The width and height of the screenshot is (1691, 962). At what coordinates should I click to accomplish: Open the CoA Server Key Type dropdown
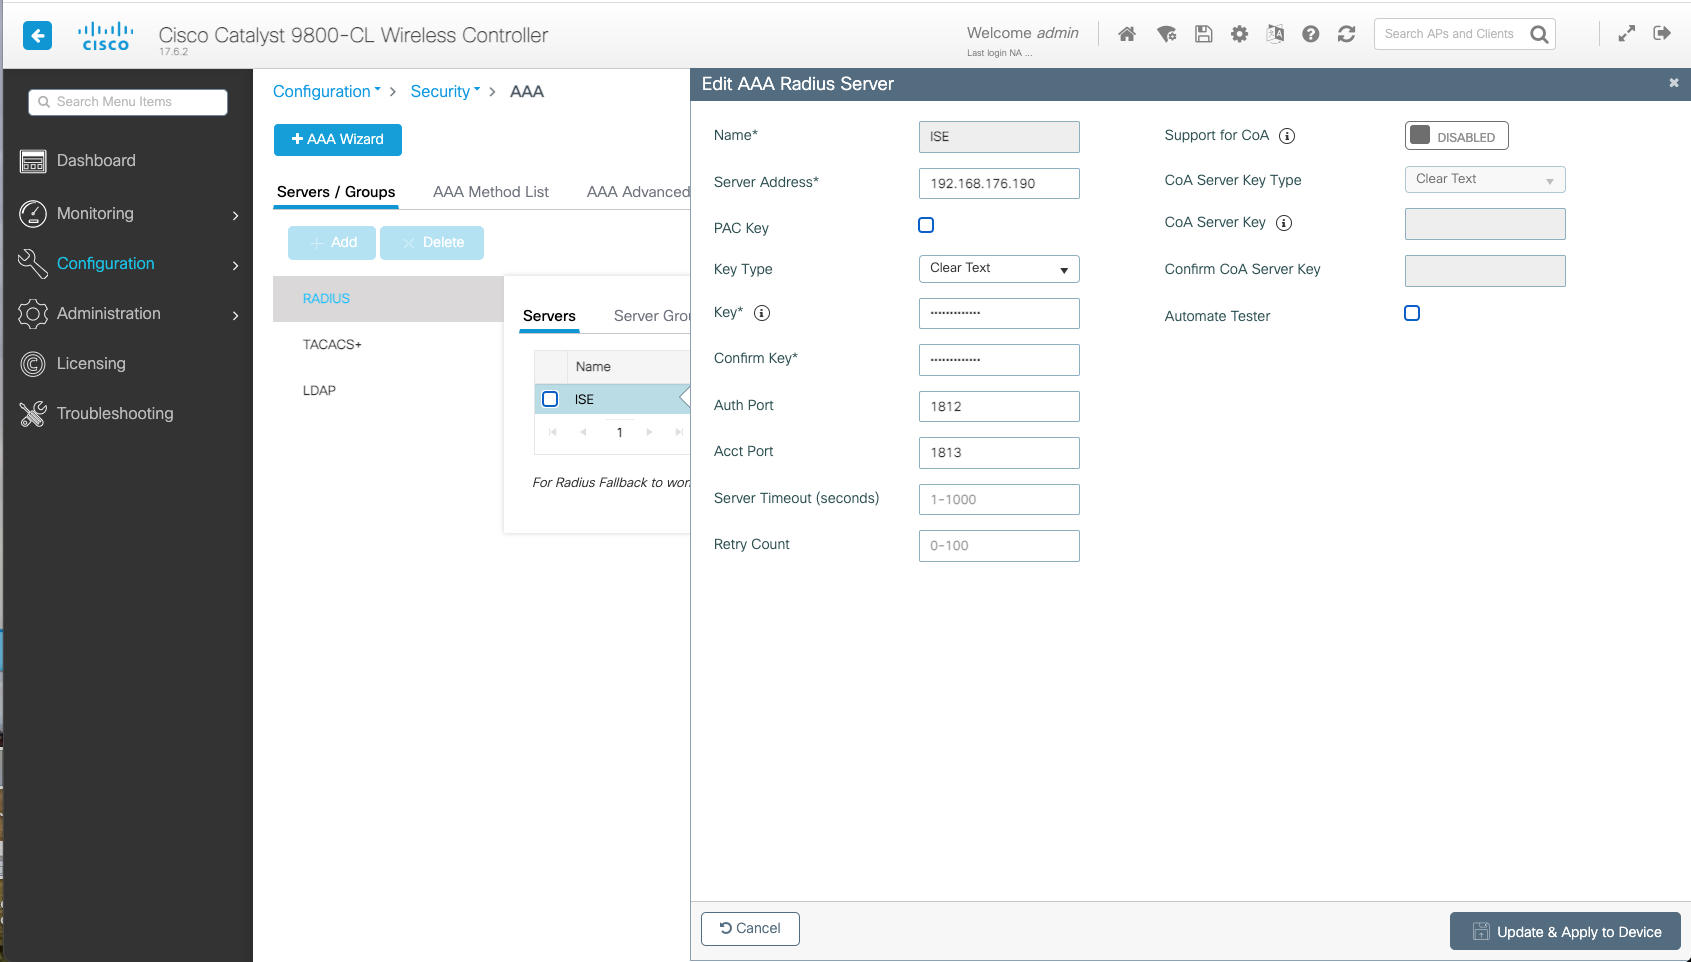tap(1485, 180)
